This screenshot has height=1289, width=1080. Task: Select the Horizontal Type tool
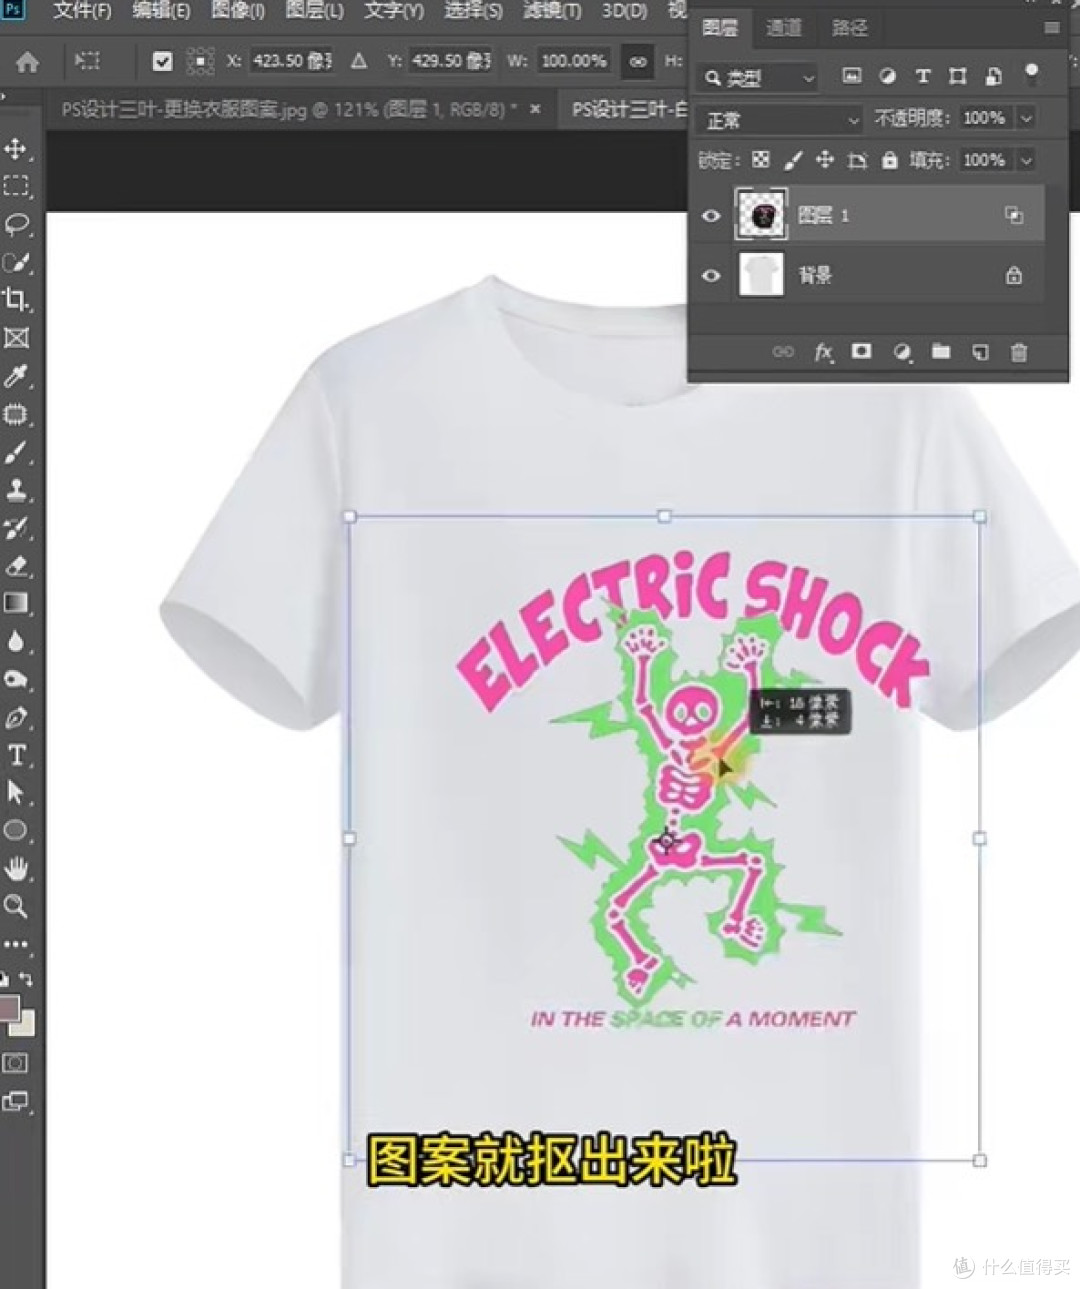pyautogui.click(x=15, y=755)
